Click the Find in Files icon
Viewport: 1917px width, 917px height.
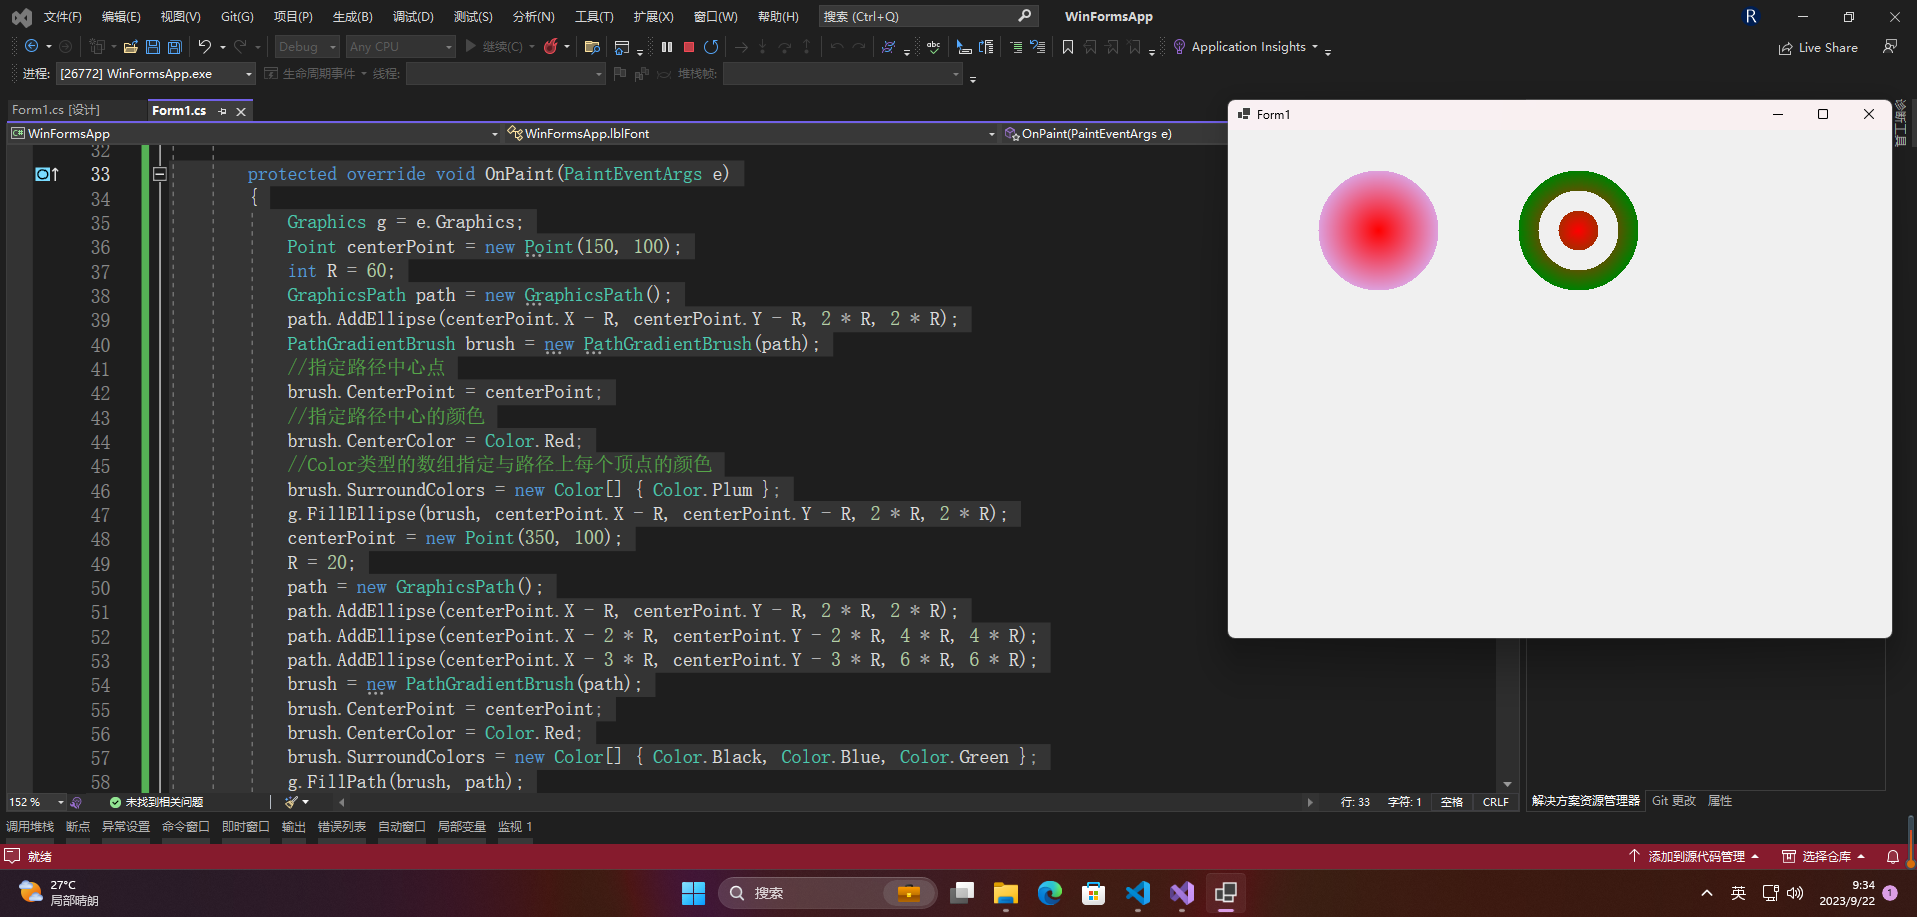coord(592,47)
